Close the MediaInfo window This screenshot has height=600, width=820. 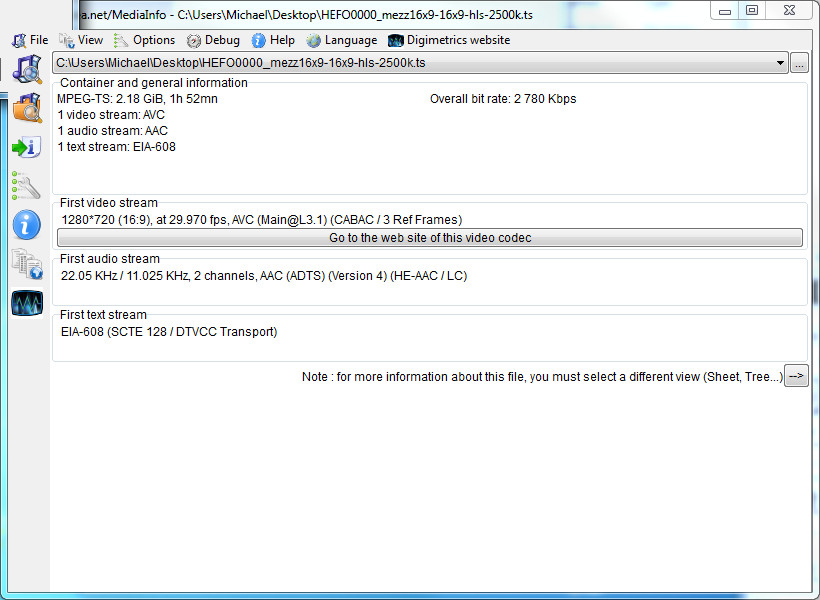click(789, 11)
